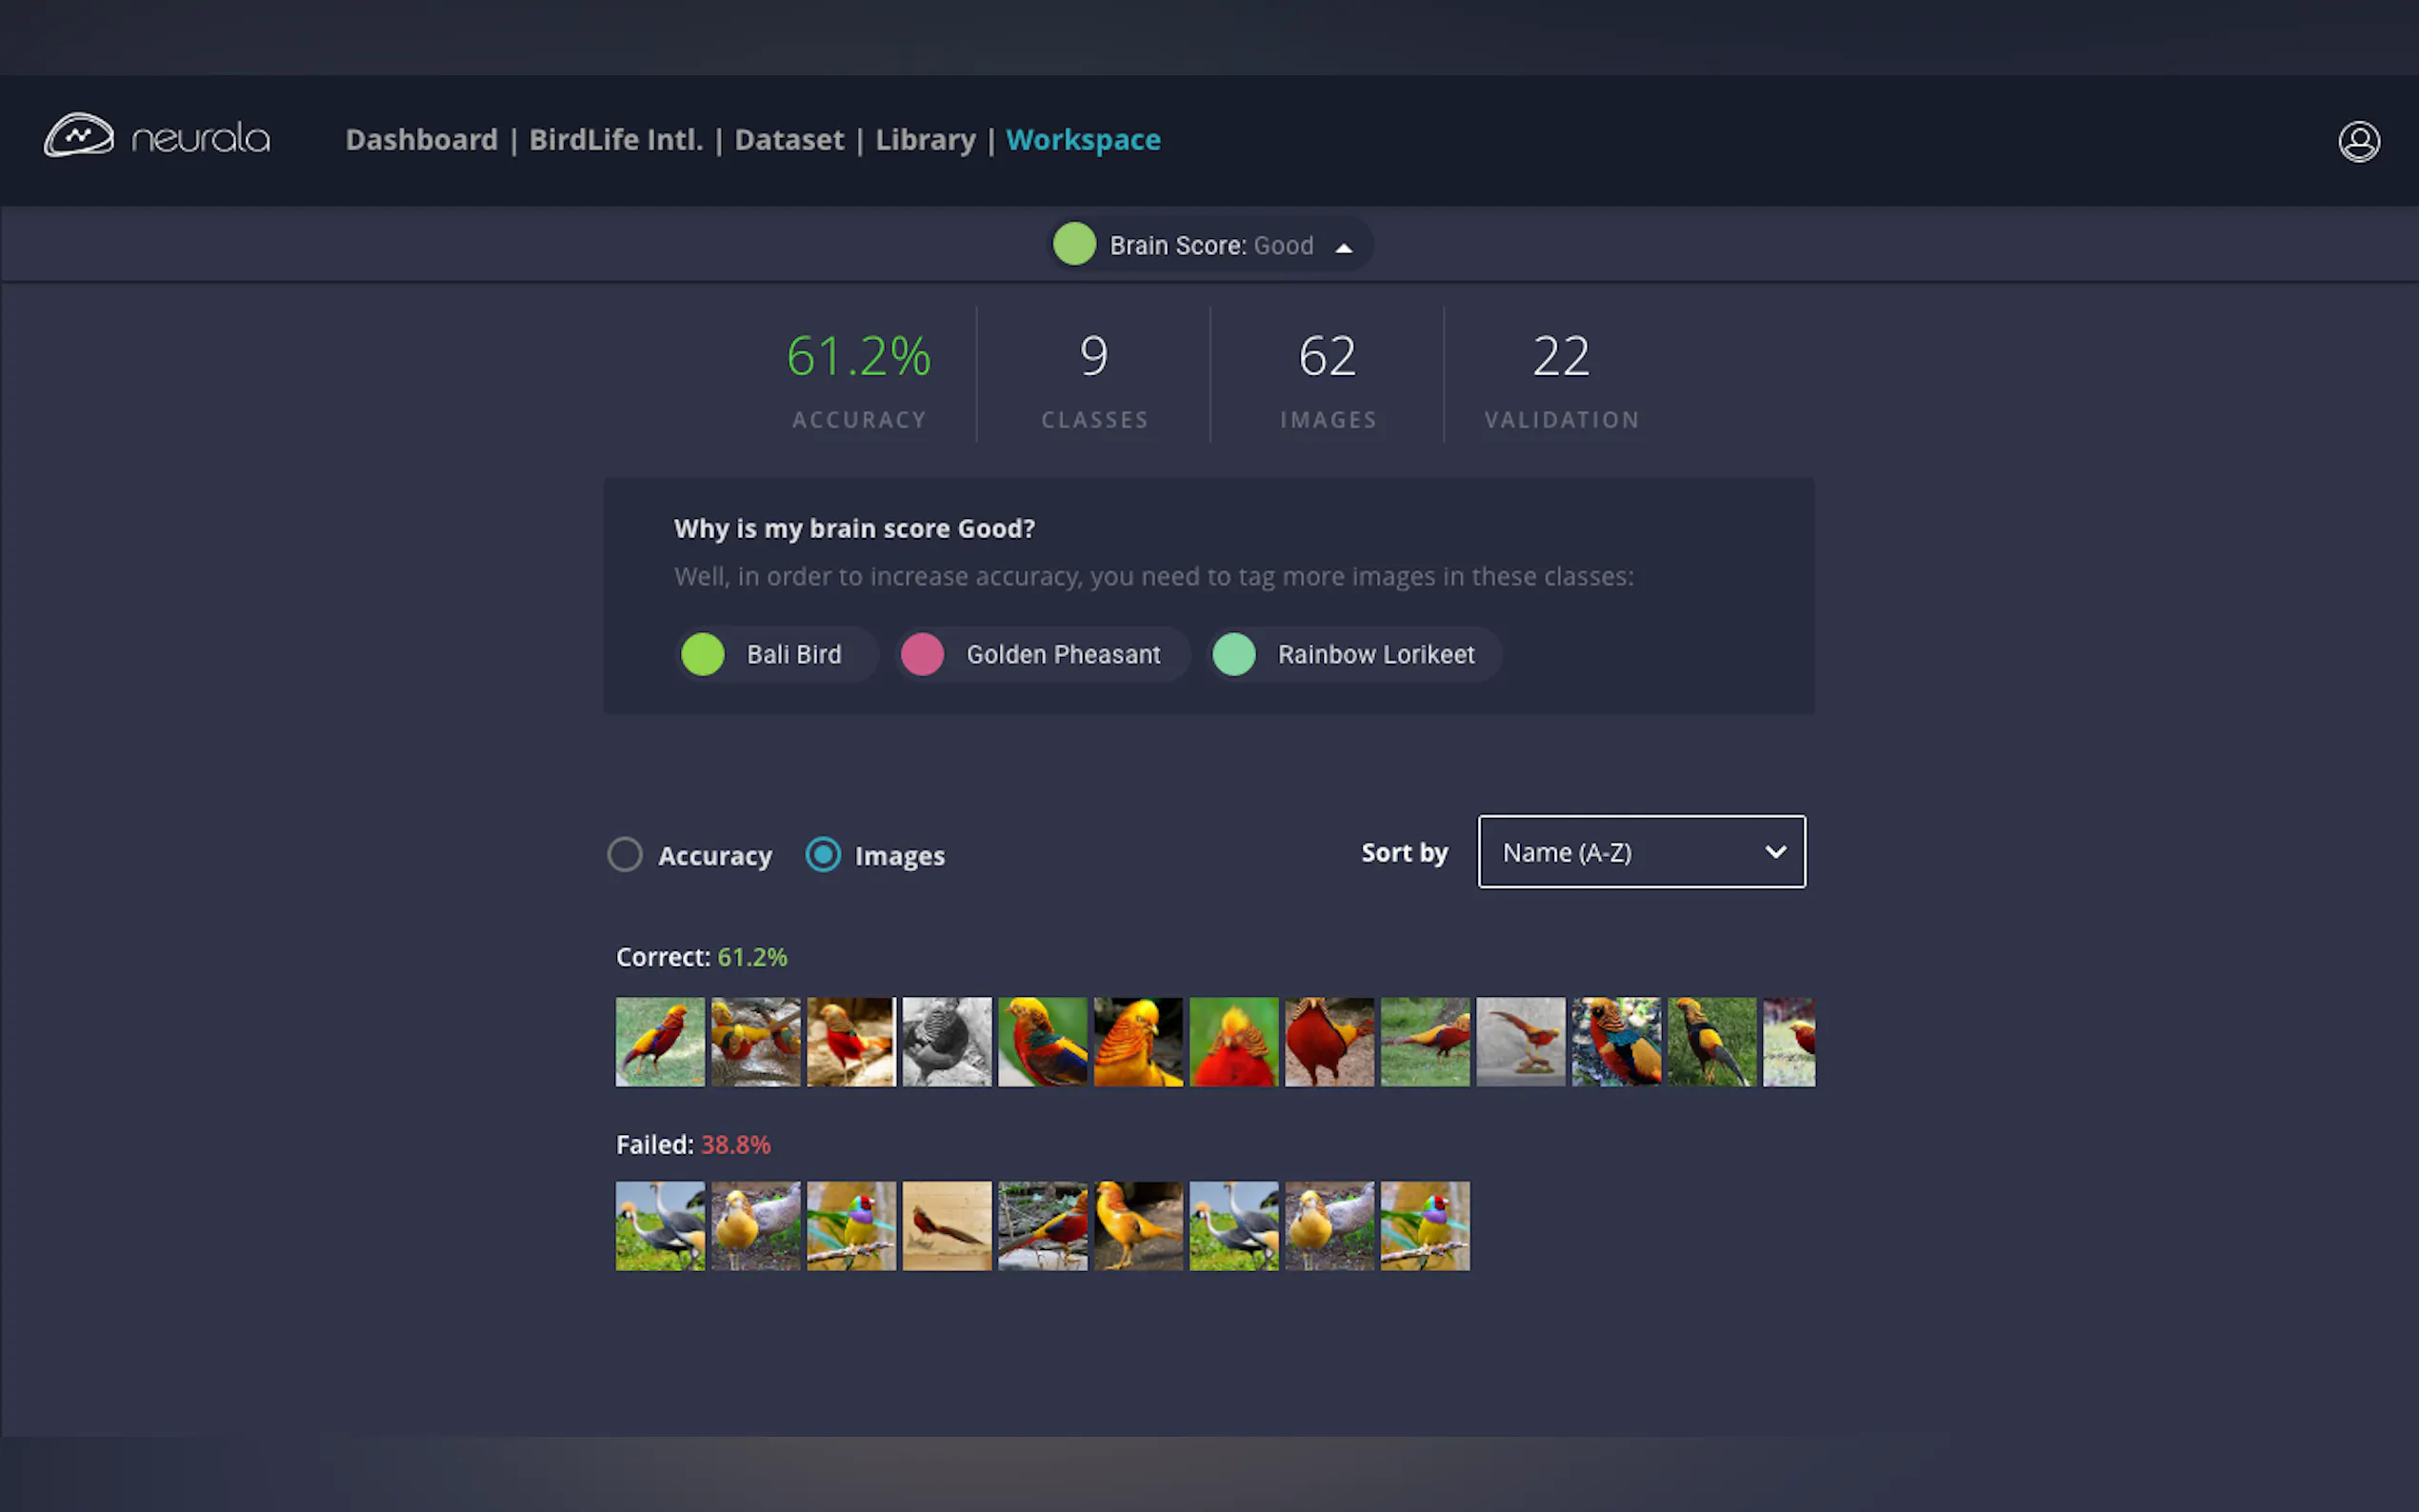Open the first failed crane thumbnail
This screenshot has height=1512, width=2419.
point(660,1226)
